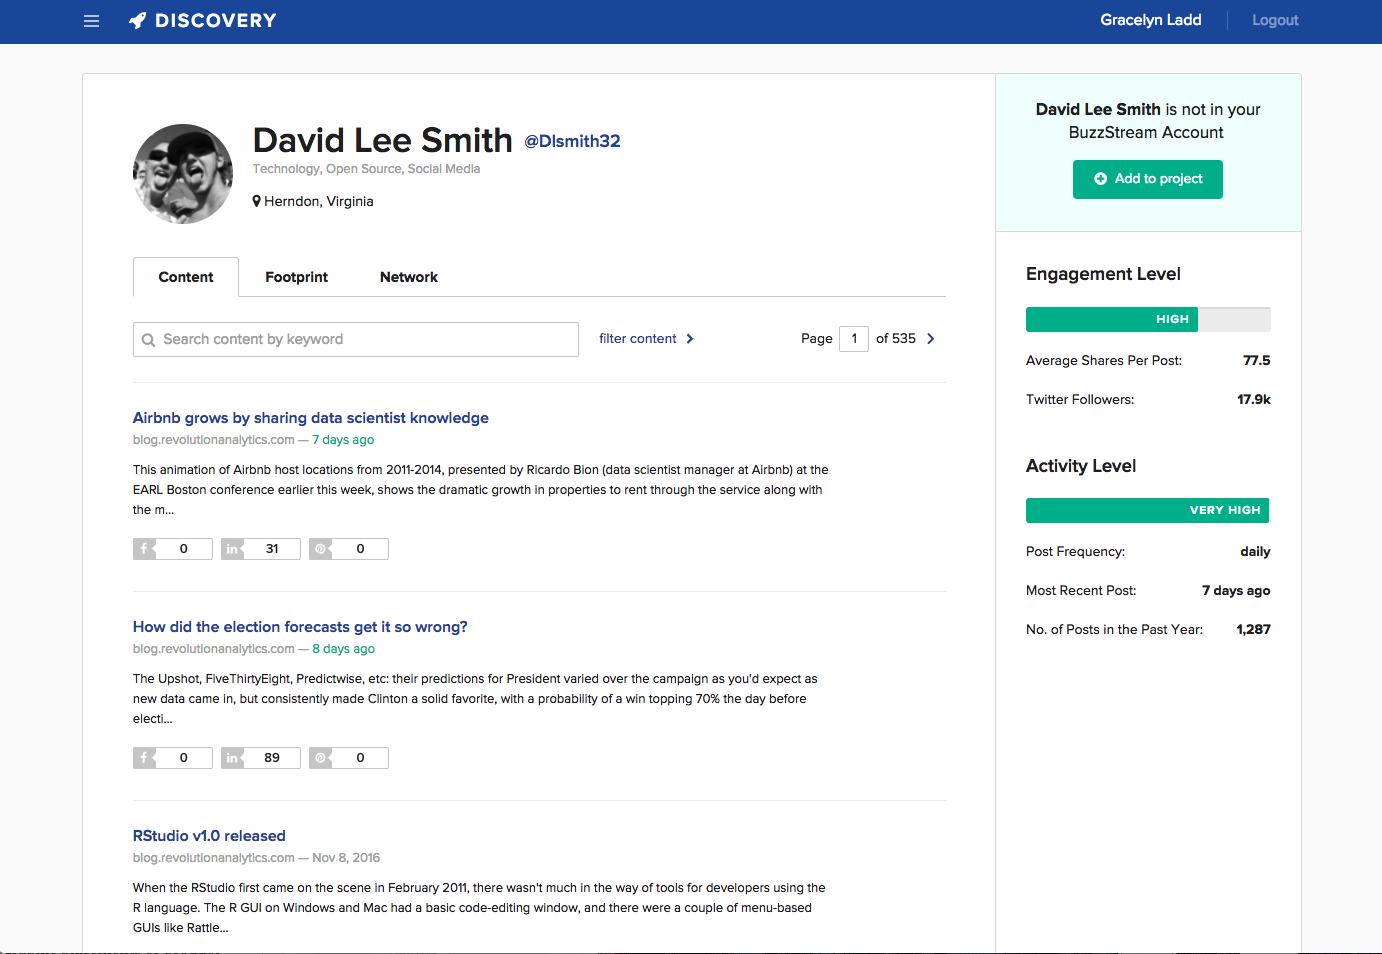Click the 1,287 posts value
This screenshot has width=1382, height=954.
1253,630
